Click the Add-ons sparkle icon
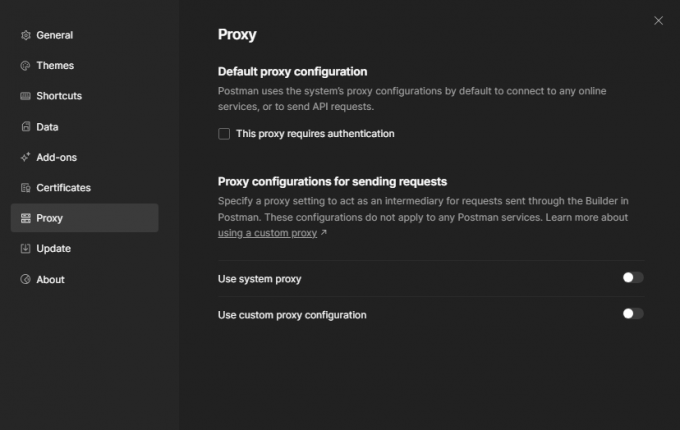The height and width of the screenshot is (430, 680). (26, 157)
